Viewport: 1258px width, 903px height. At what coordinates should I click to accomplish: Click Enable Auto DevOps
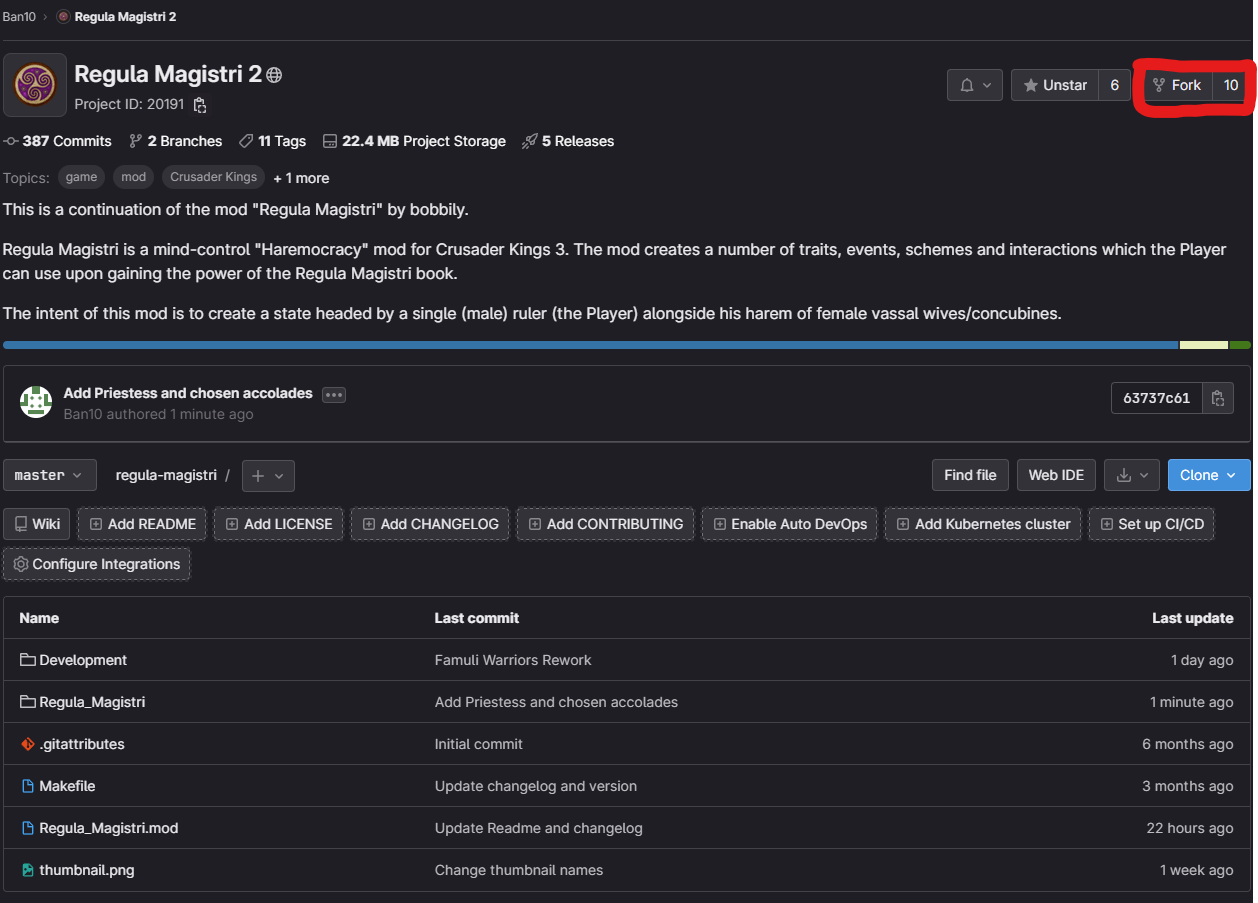tap(790, 524)
